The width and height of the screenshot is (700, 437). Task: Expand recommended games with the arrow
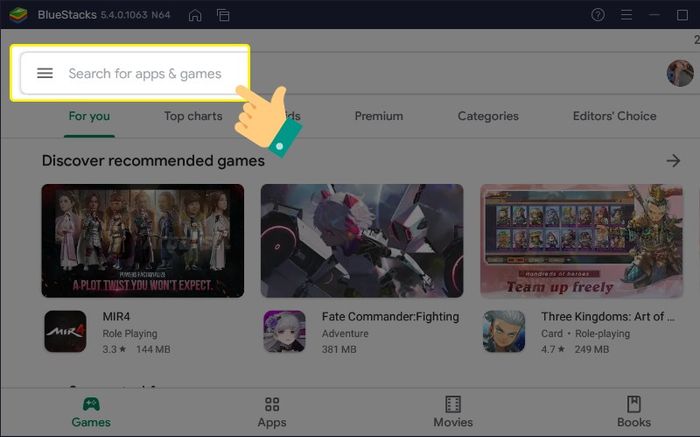(673, 160)
